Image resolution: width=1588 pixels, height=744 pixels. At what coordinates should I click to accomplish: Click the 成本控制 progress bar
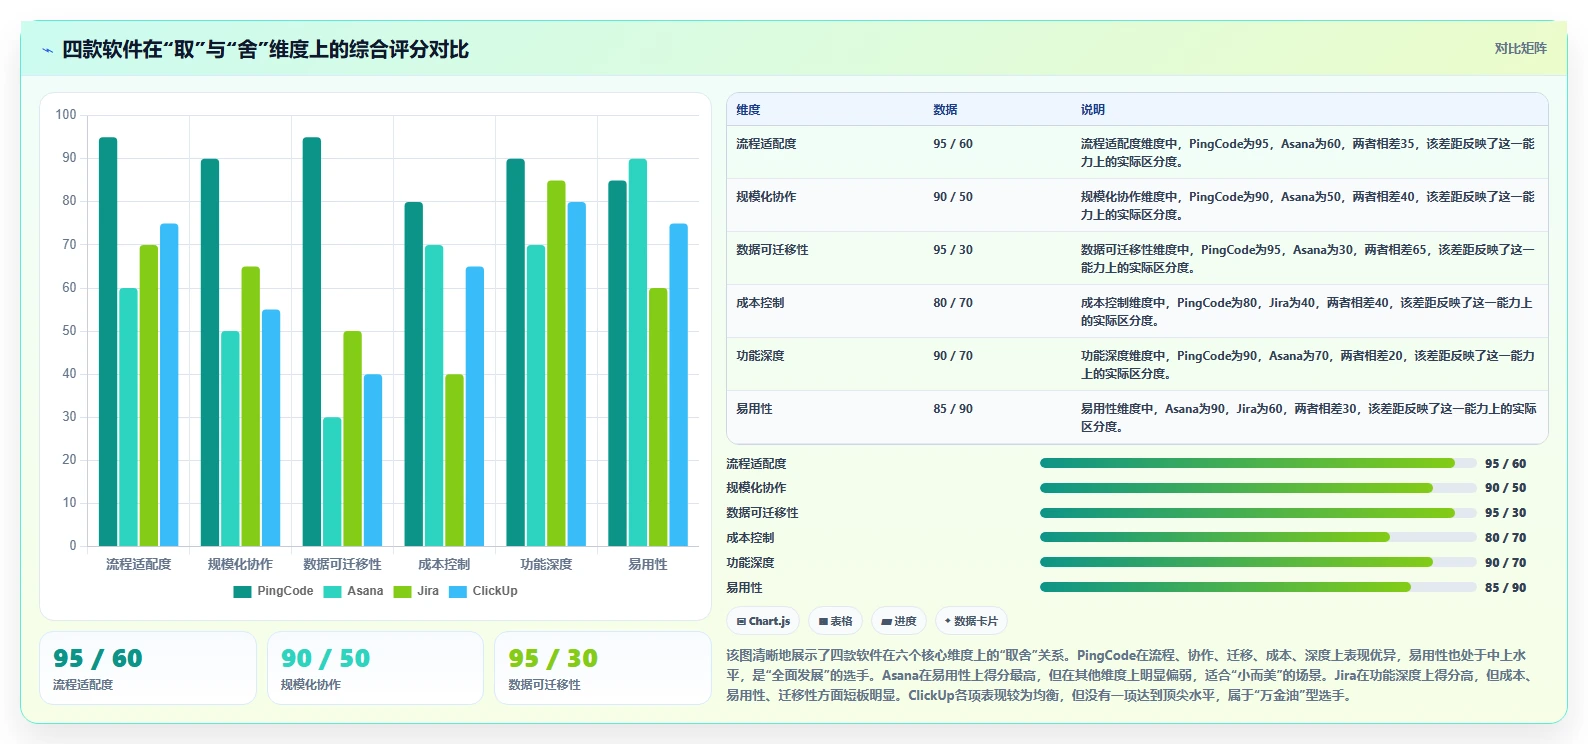tap(1258, 537)
